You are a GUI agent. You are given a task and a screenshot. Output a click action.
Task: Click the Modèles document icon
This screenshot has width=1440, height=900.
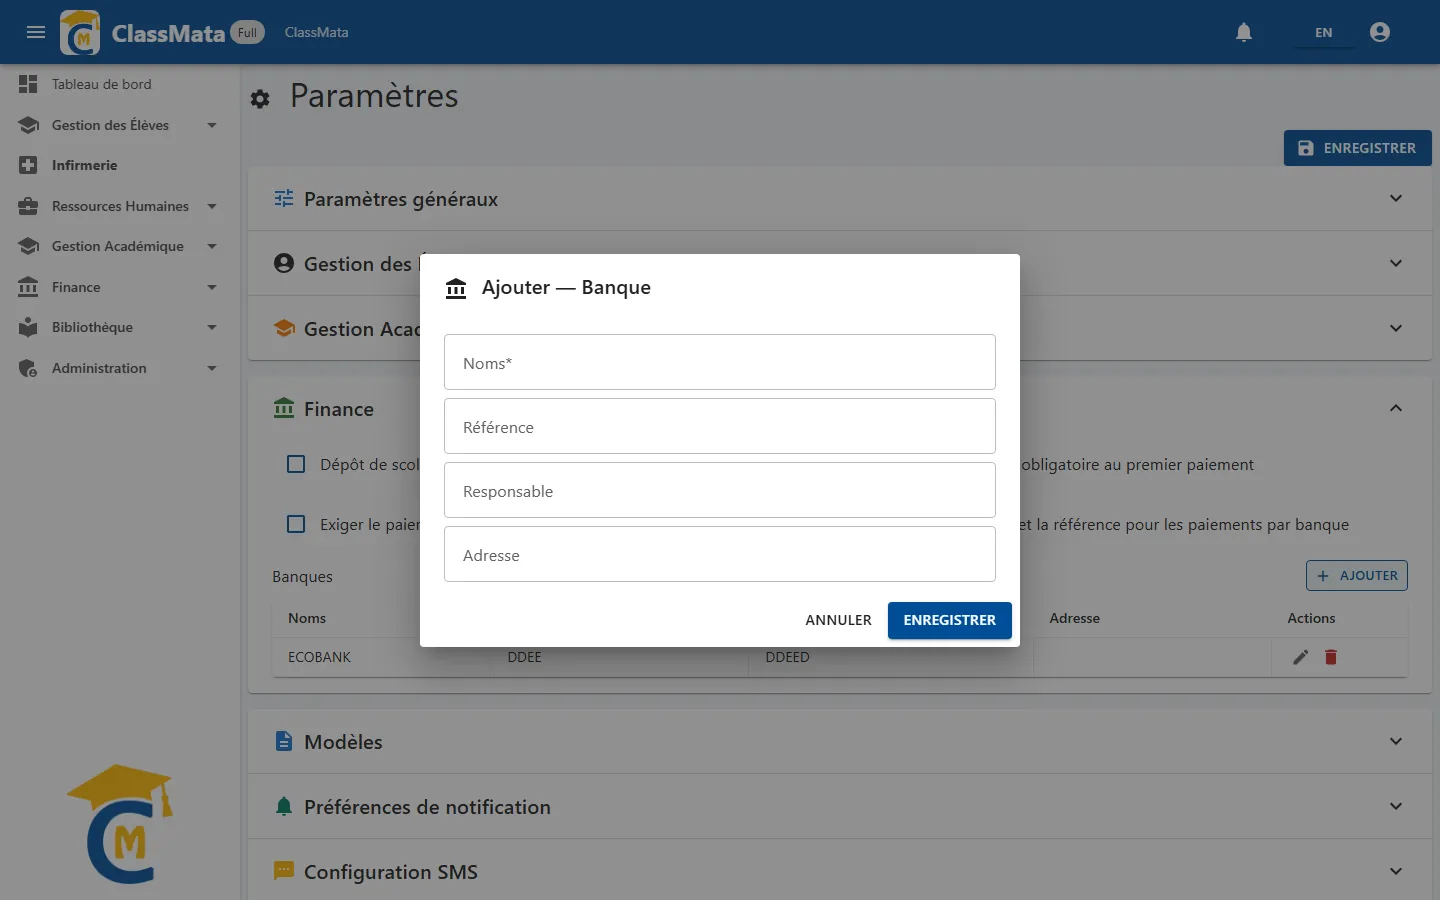284,741
